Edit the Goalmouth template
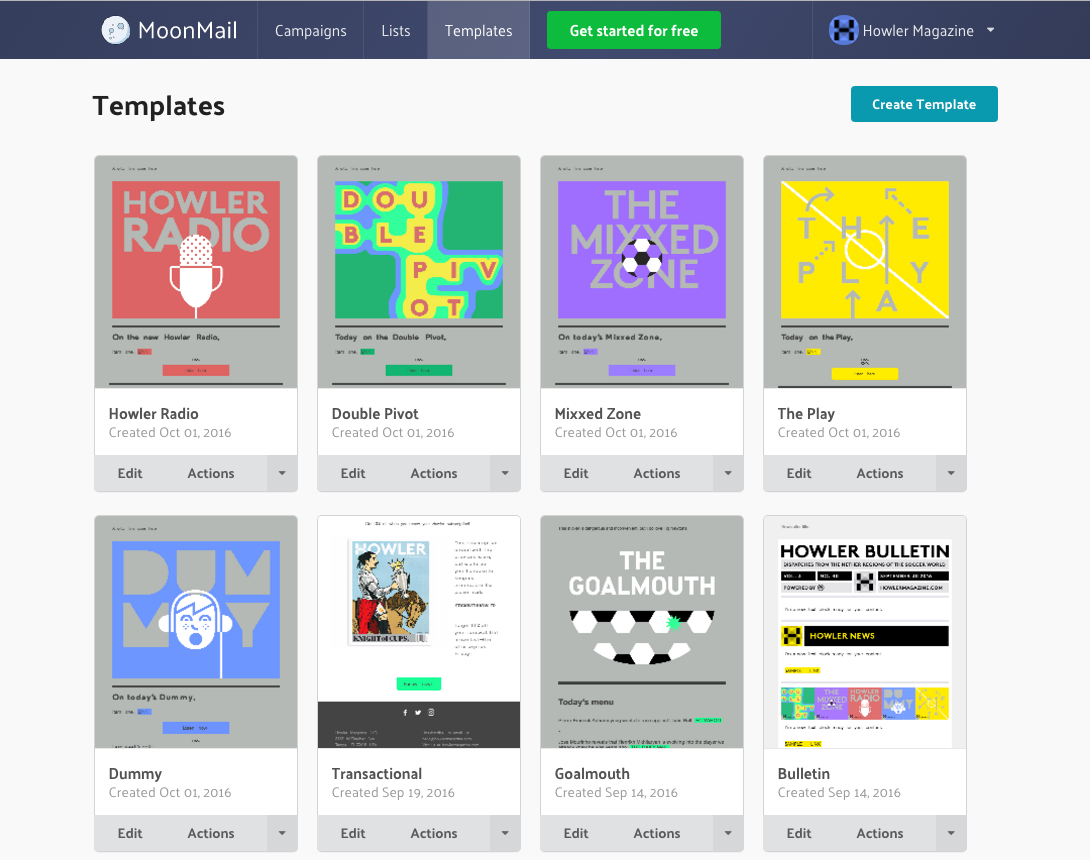Image resolution: width=1090 pixels, height=860 pixels. point(576,834)
